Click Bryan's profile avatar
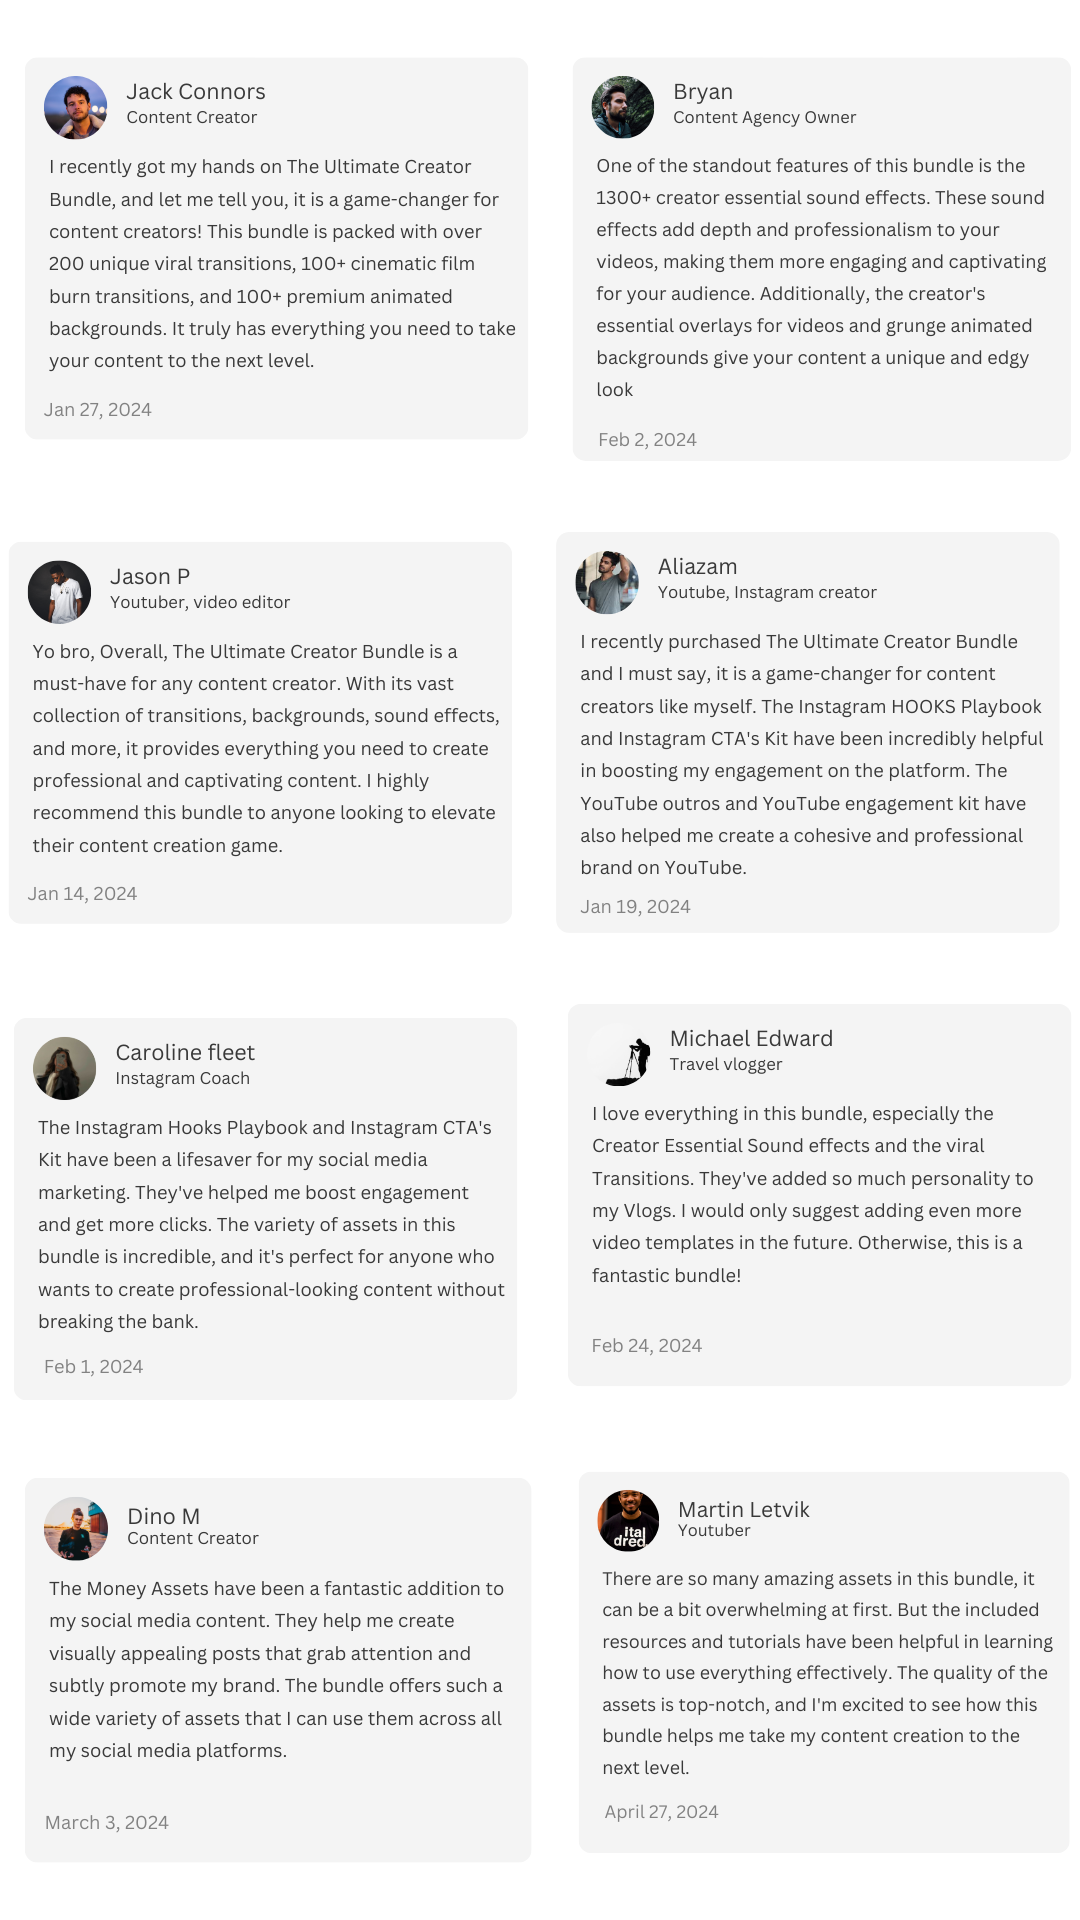The height and width of the screenshot is (1920, 1080). [622, 107]
